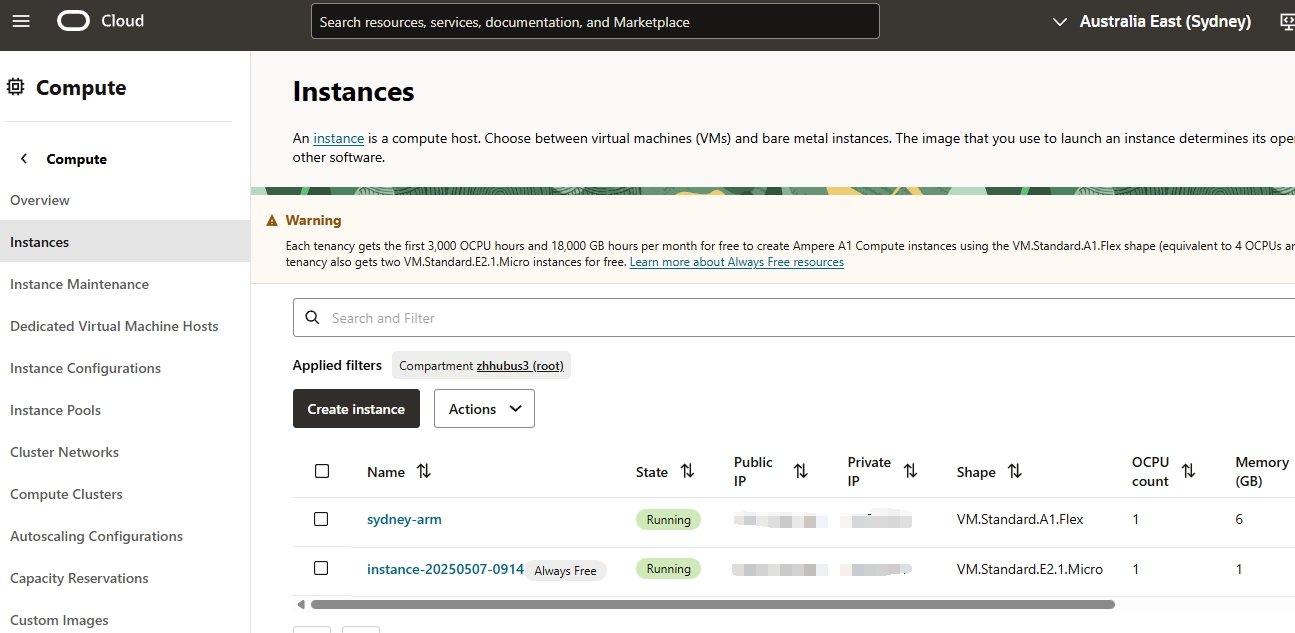Click the Create instance button
The height and width of the screenshot is (633, 1295).
[x=356, y=409]
